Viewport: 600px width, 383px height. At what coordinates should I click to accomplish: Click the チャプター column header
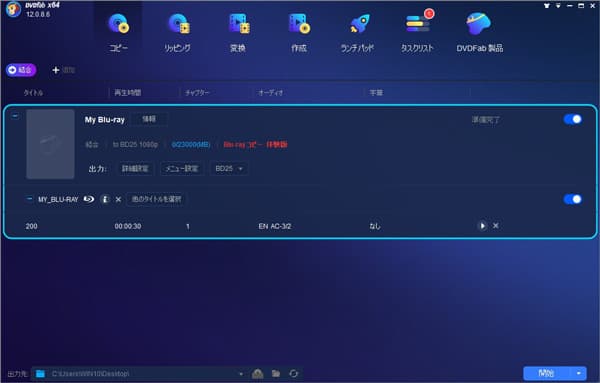coord(197,93)
